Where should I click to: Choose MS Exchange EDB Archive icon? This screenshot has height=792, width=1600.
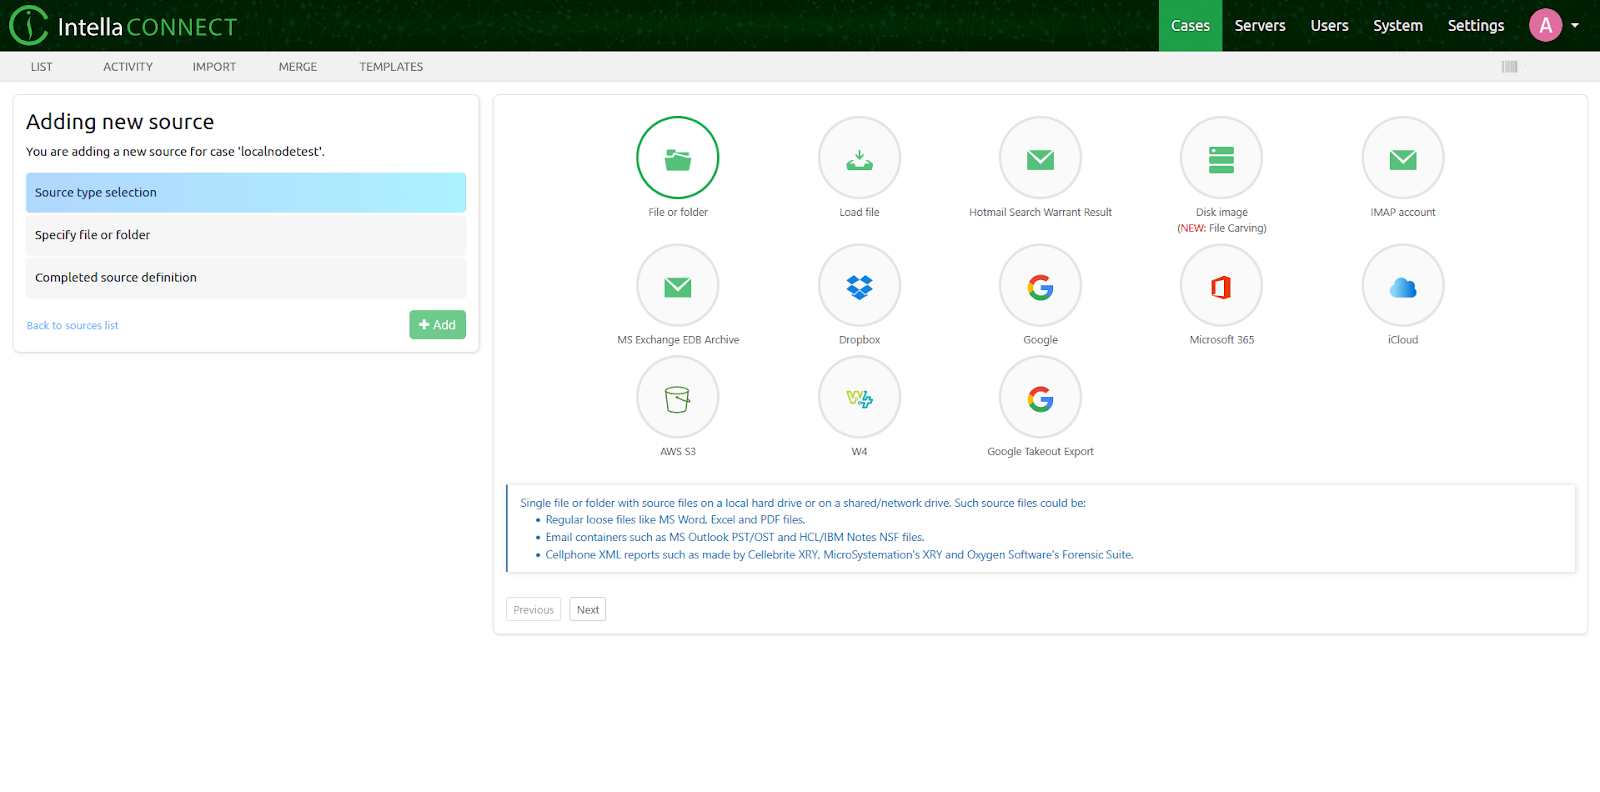(677, 286)
